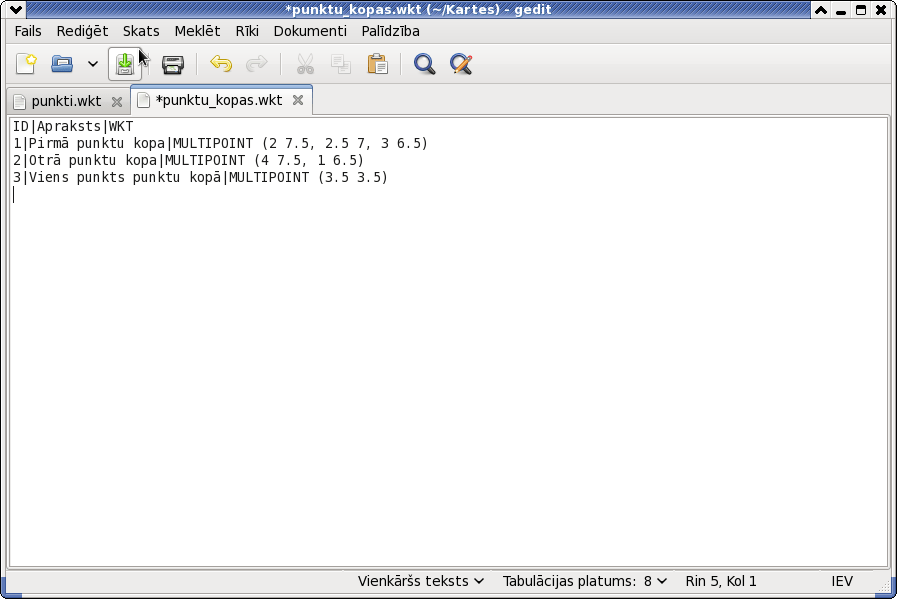Open the Vienkāršs teksts syntax dropdown
Viewport: 897px width, 599px height.
(x=421, y=581)
